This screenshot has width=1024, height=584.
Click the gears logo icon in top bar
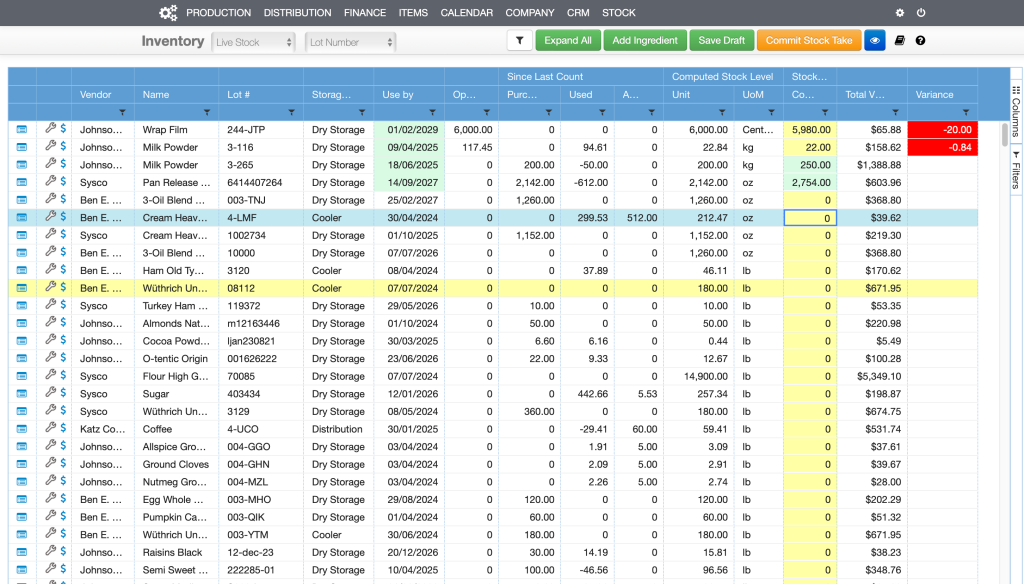(168, 12)
